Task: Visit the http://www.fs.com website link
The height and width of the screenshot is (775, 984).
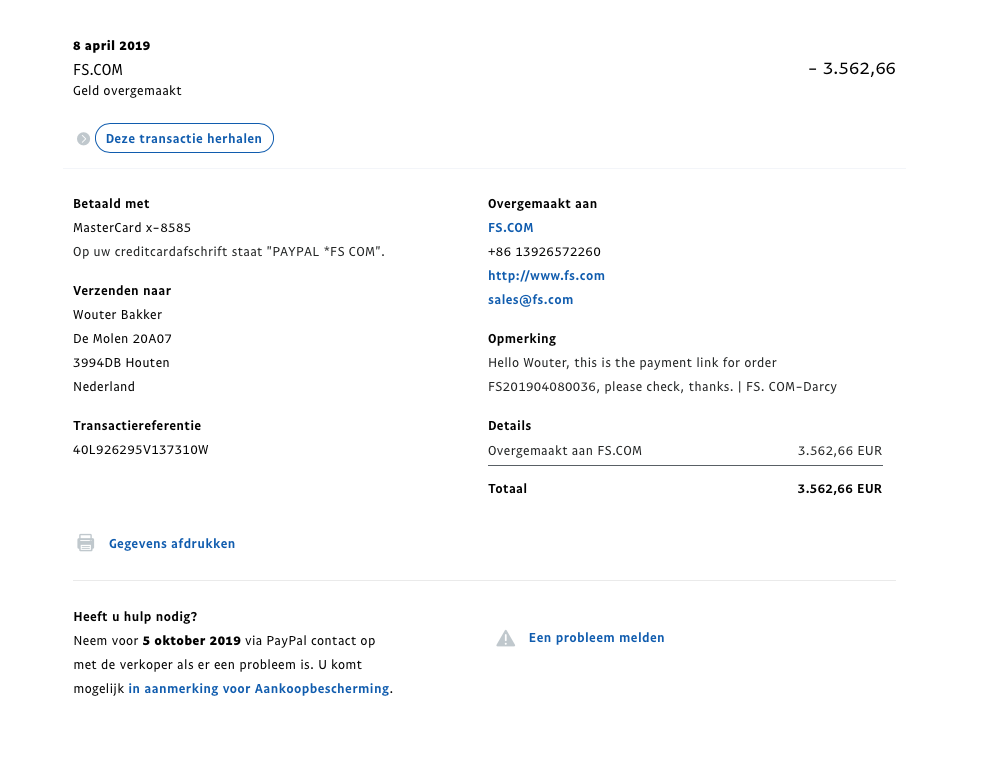Action: click(546, 276)
